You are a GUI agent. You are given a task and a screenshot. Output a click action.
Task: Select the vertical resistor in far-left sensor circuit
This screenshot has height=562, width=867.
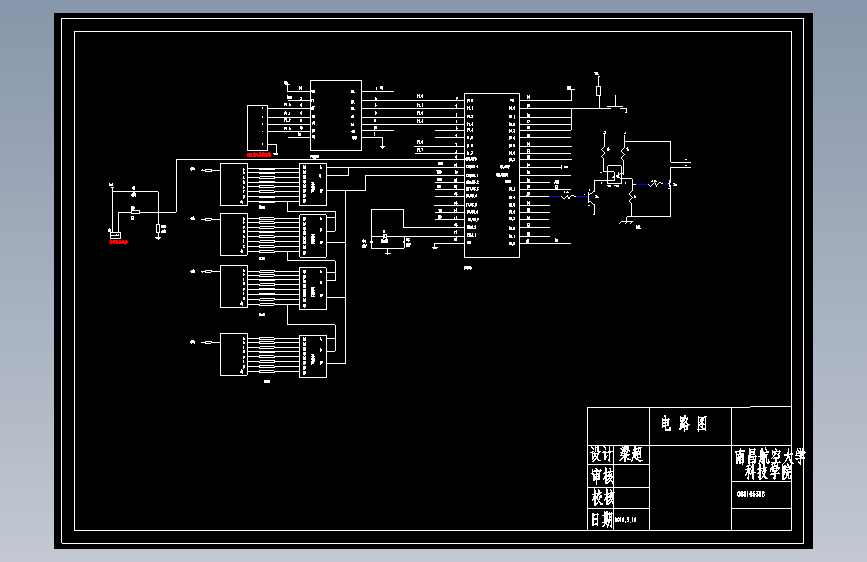coord(158,229)
